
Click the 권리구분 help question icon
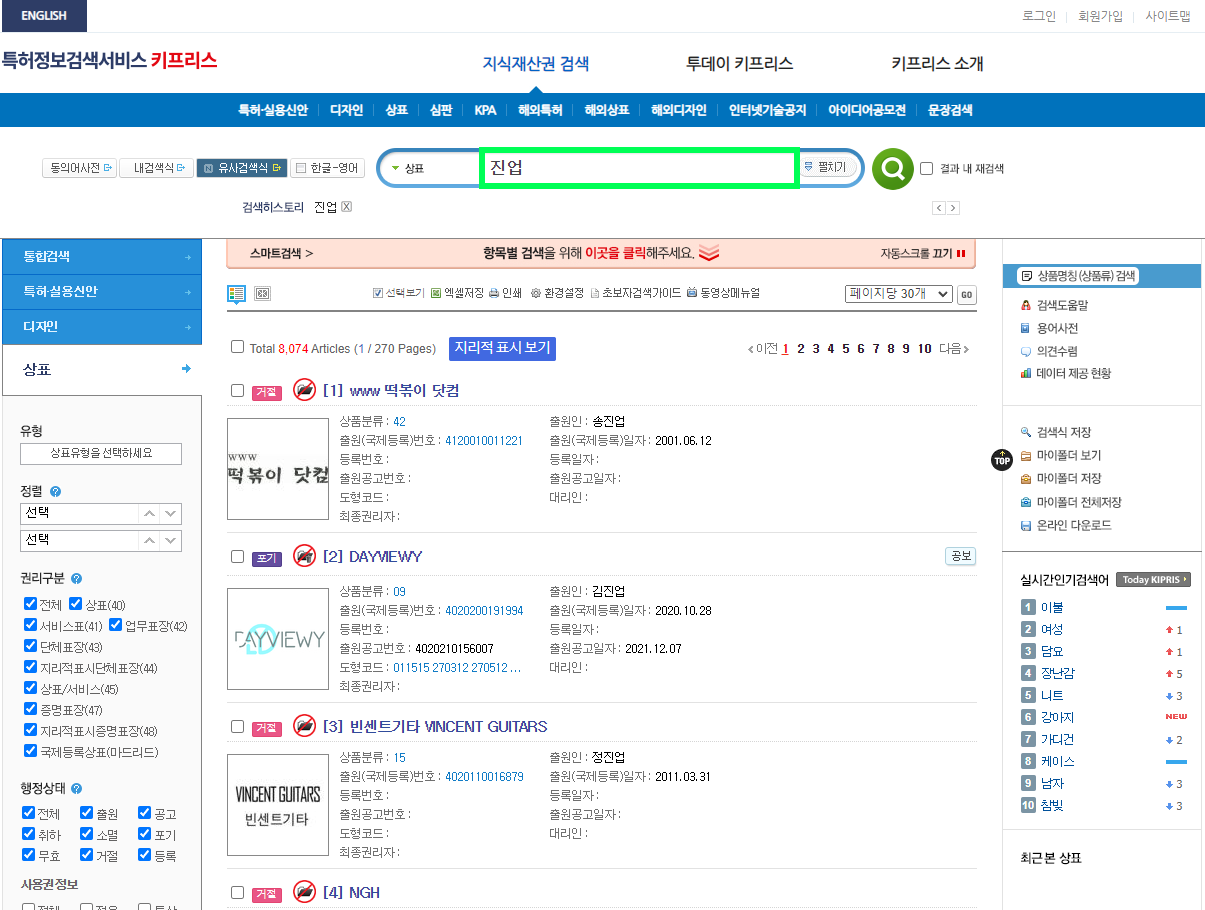(76, 578)
